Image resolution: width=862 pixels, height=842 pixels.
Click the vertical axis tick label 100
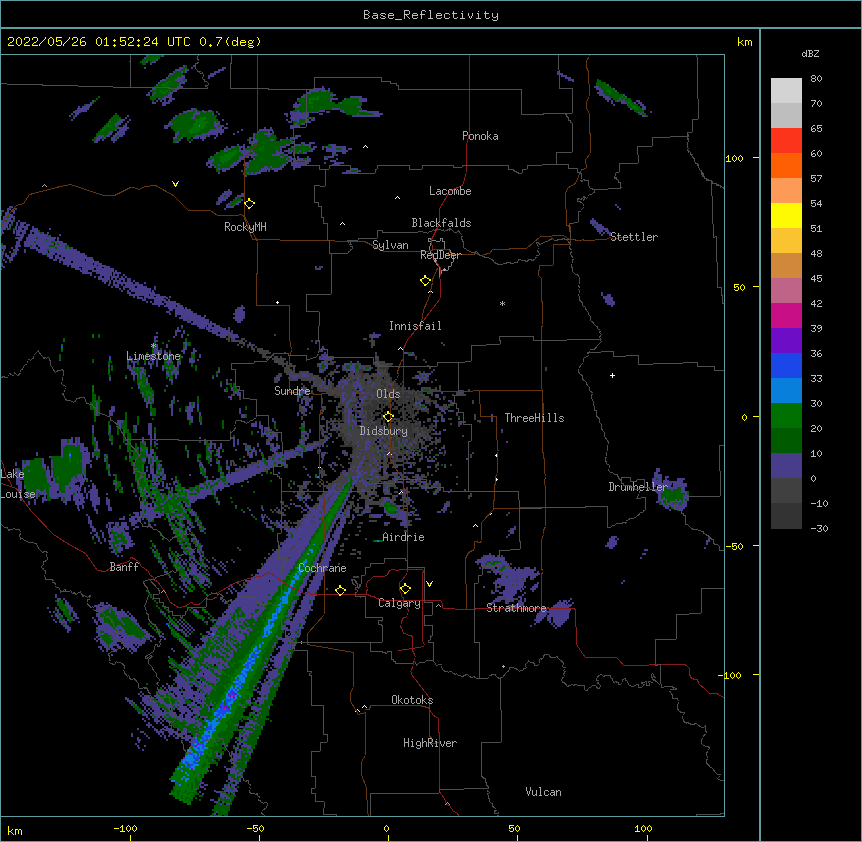[x=734, y=158]
